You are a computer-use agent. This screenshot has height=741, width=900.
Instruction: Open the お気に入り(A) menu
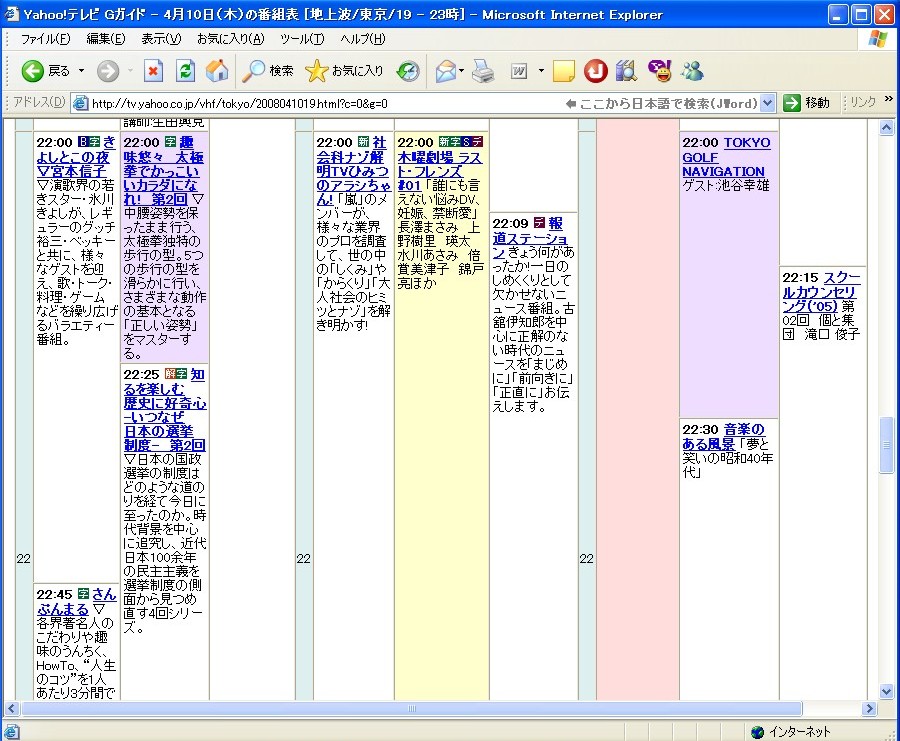230,39
